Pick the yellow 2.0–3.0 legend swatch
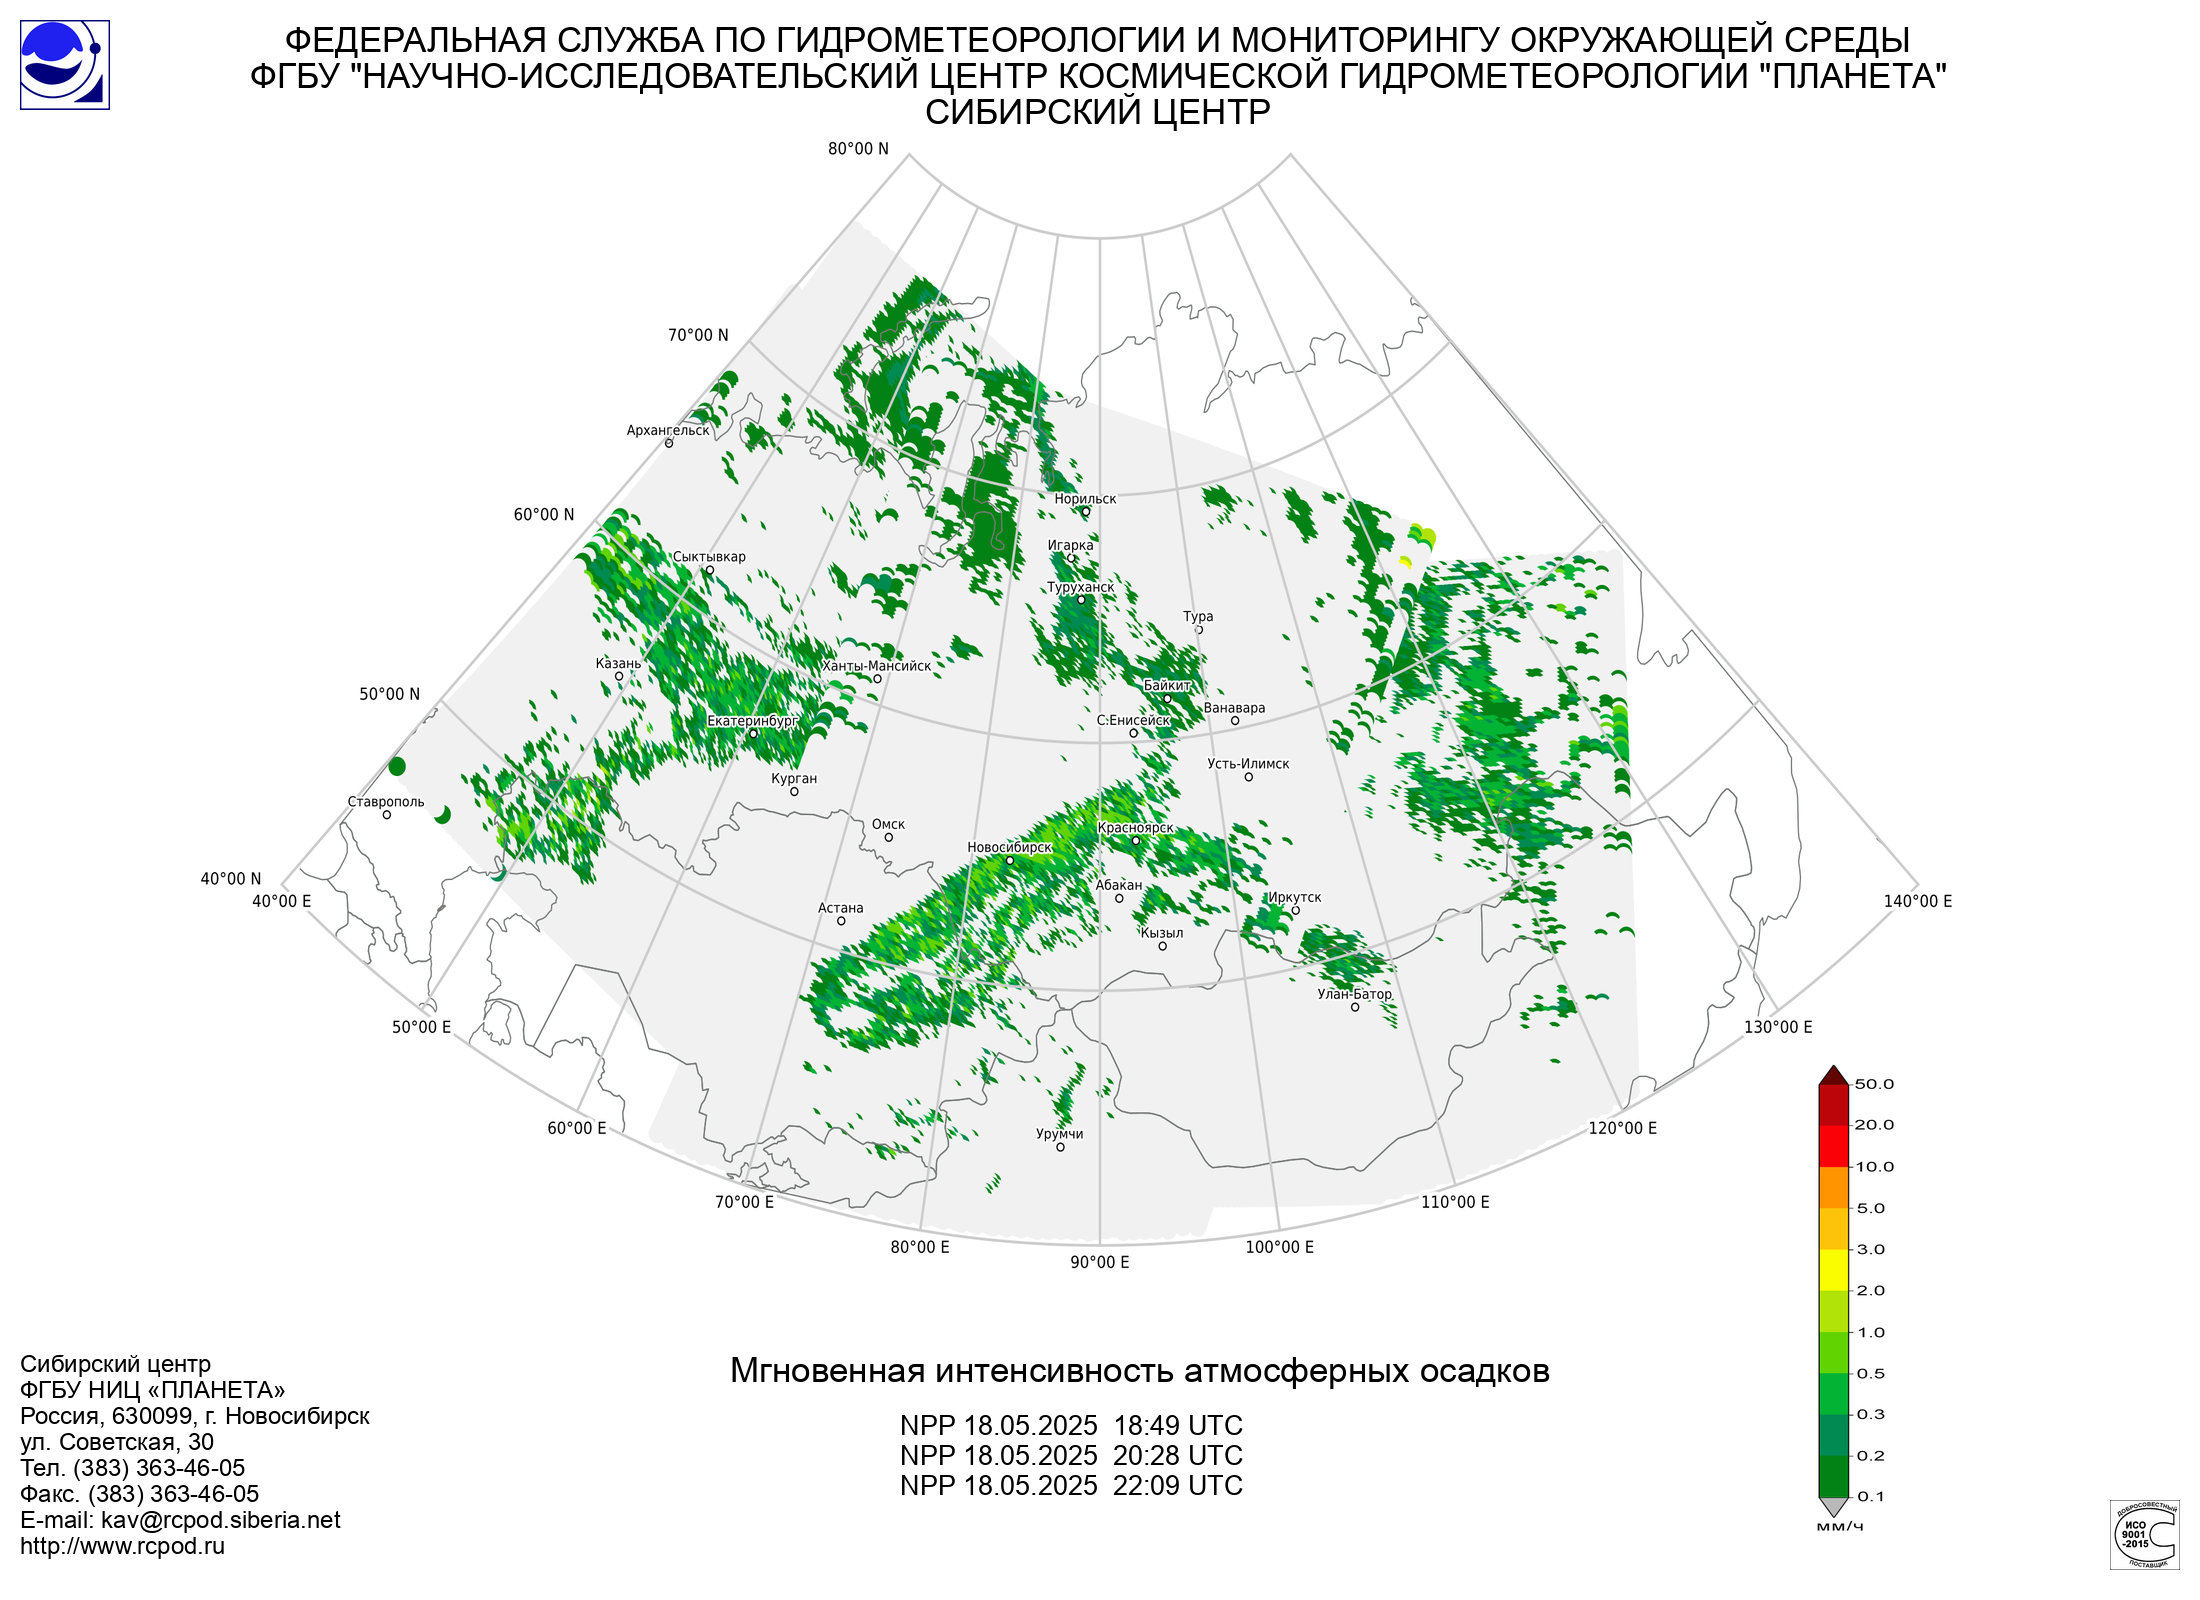The height and width of the screenshot is (1600, 2200). point(1833,1270)
